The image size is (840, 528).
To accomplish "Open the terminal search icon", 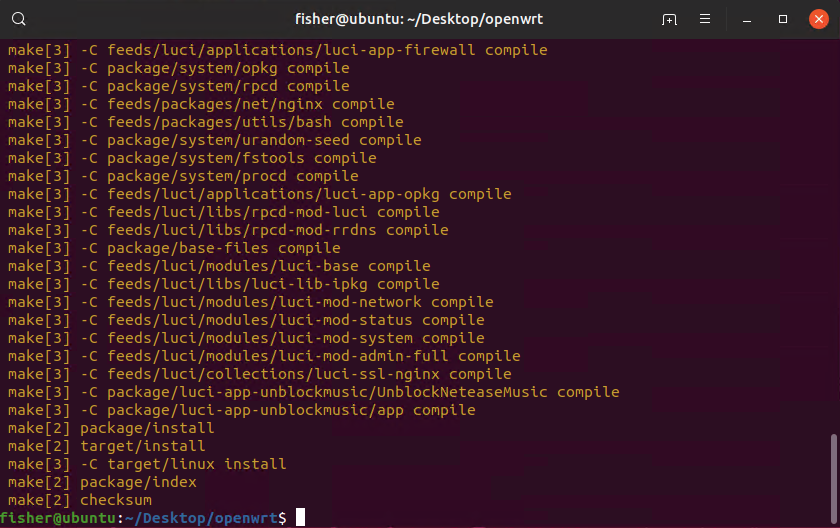I will click(19, 19).
